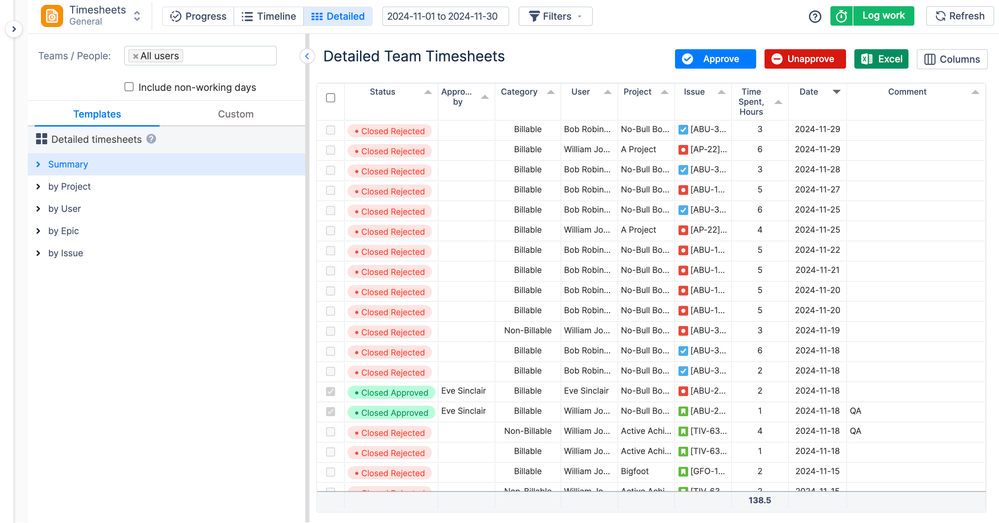Expand the by User template
The image size is (999, 523).
point(38,209)
